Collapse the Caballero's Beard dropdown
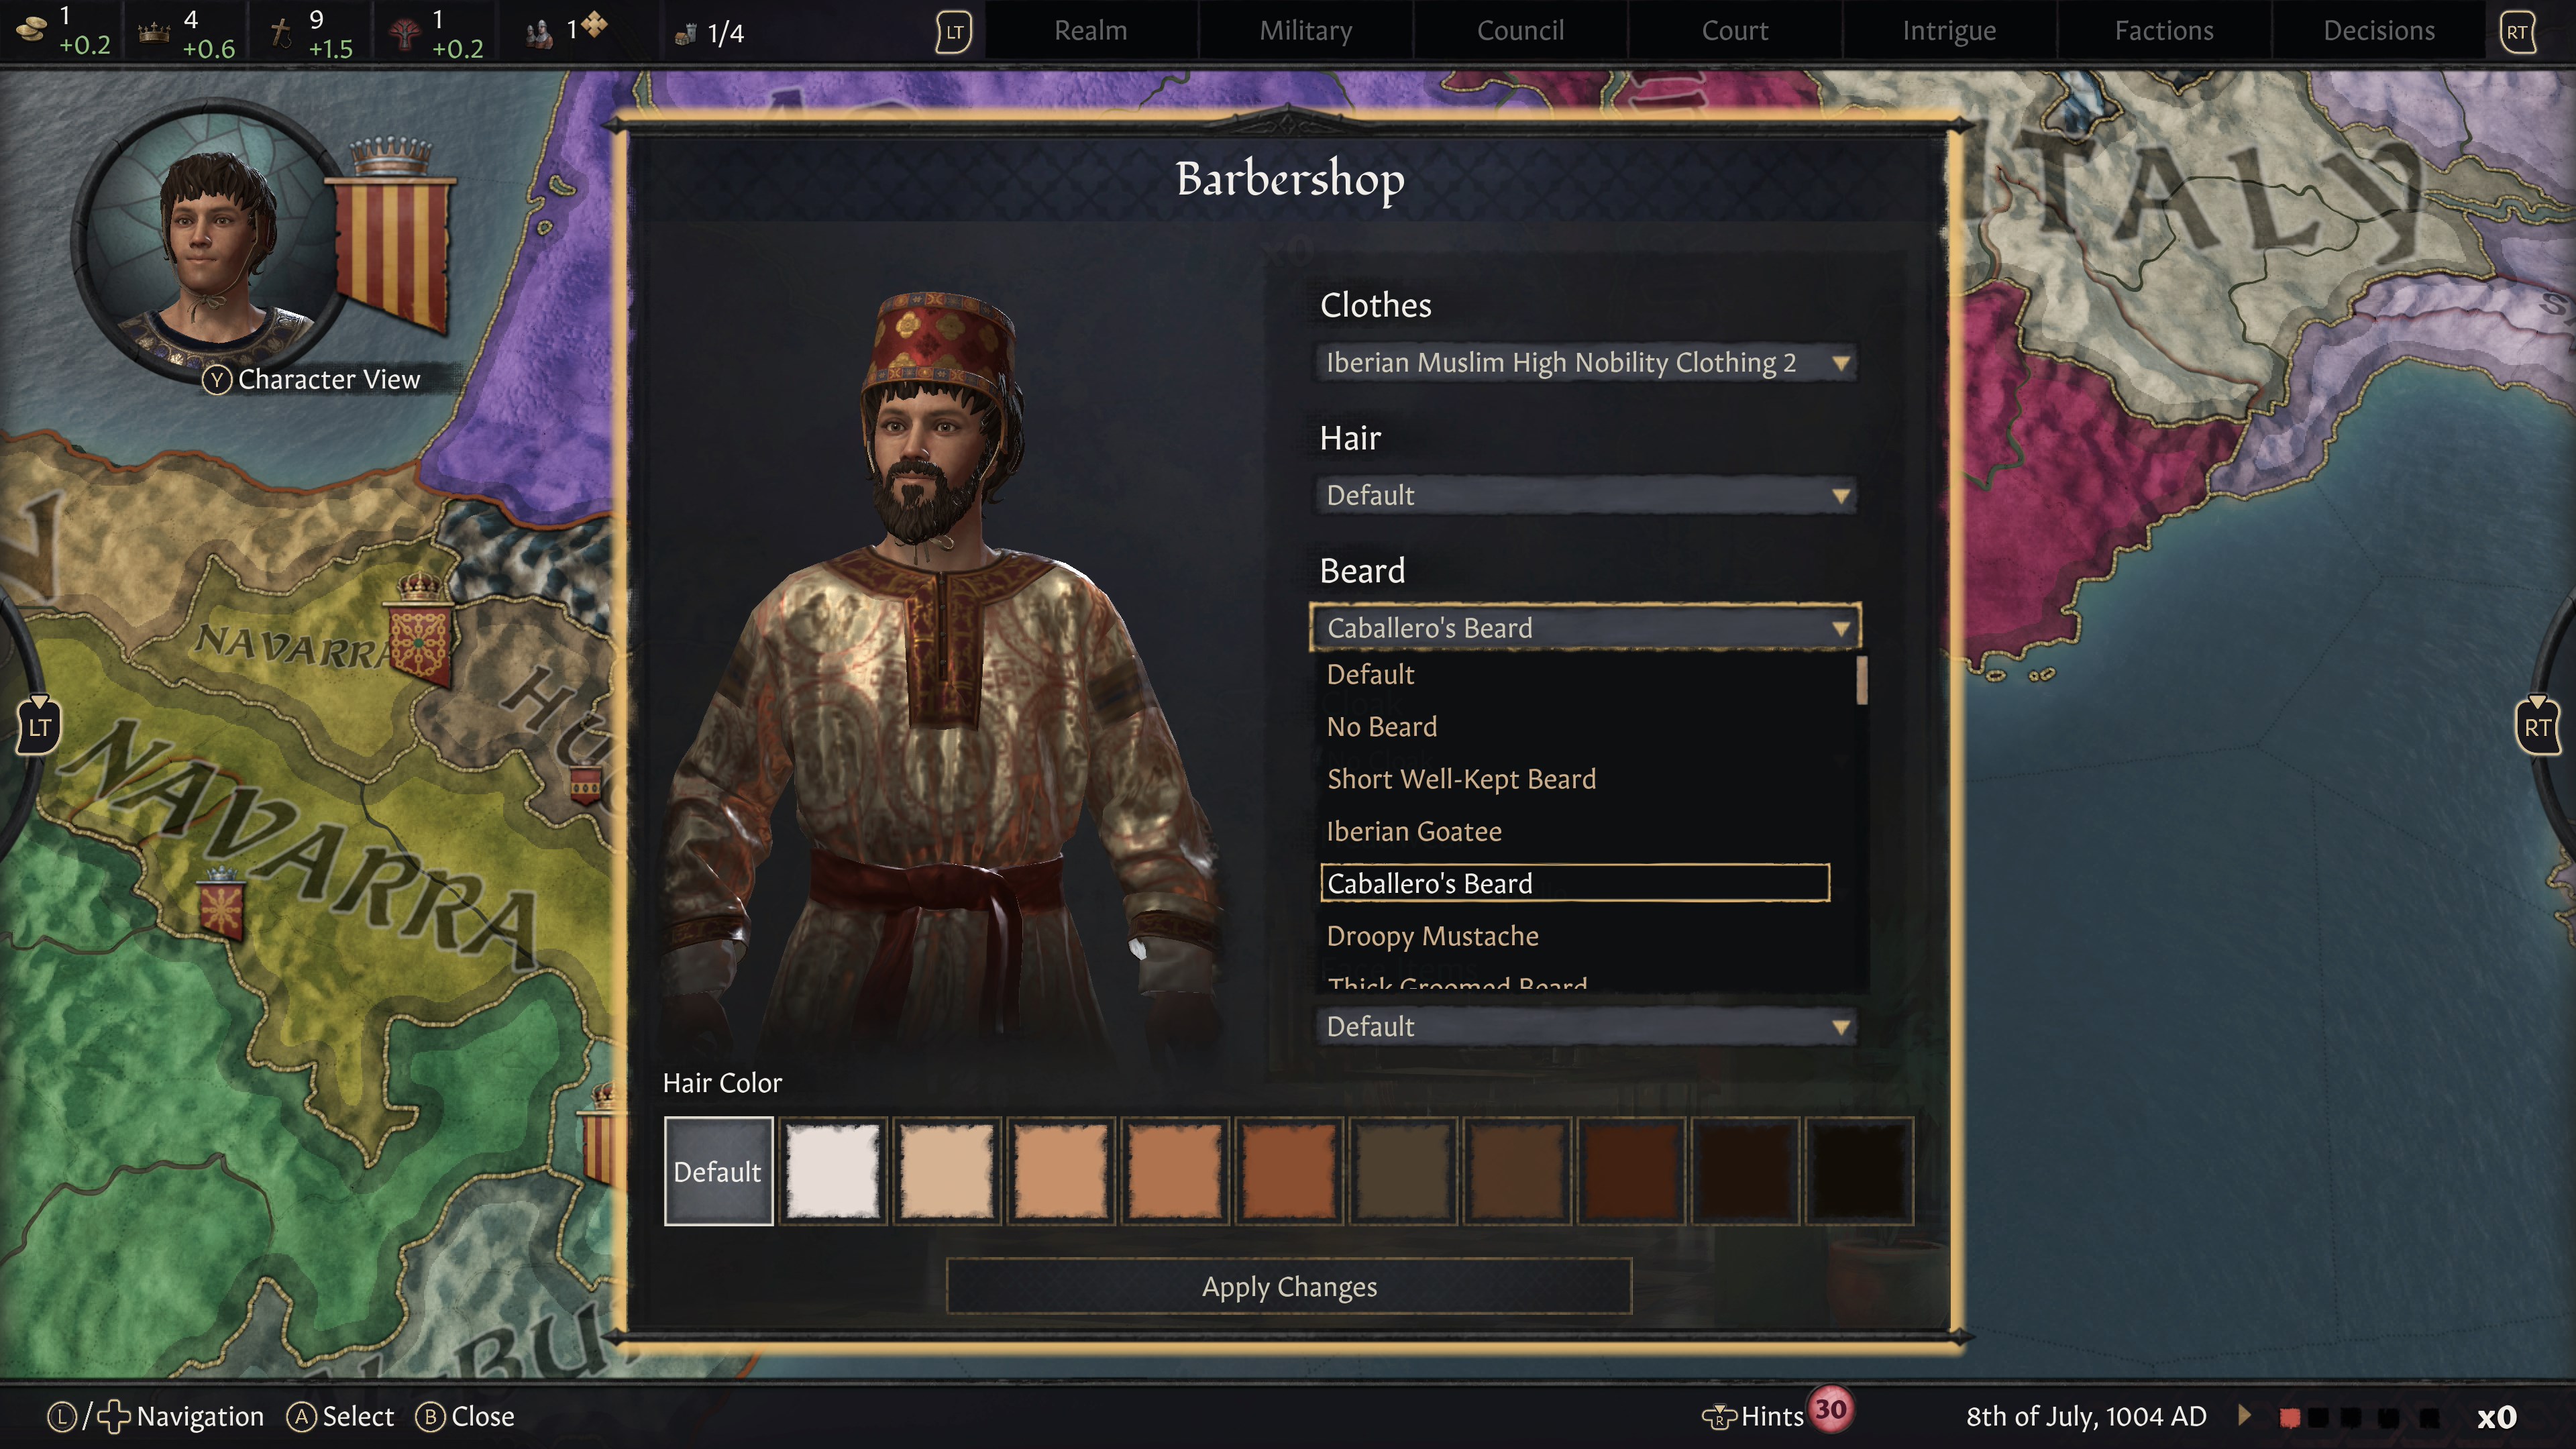 (1585, 628)
